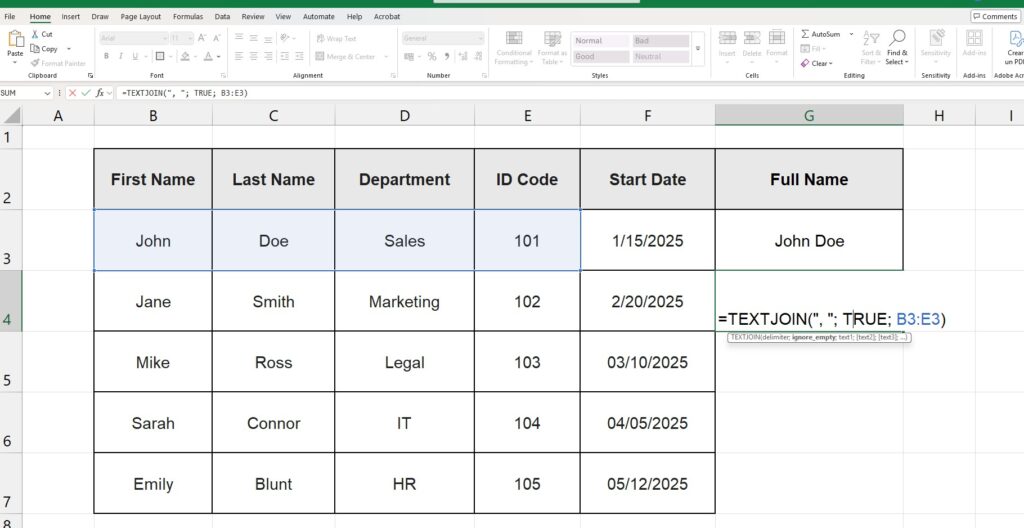The height and width of the screenshot is (528, 1024).
Task: Open Conditional Formatting menu
Action: coord(514,48)
